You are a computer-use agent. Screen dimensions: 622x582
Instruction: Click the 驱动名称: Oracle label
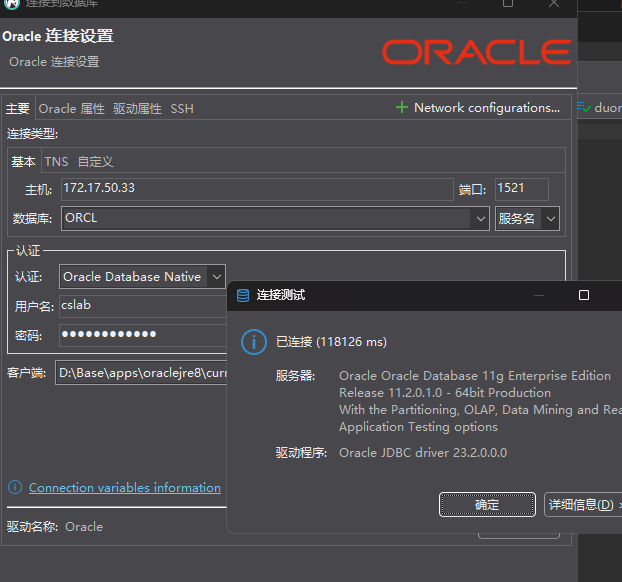tap(55, 526)
